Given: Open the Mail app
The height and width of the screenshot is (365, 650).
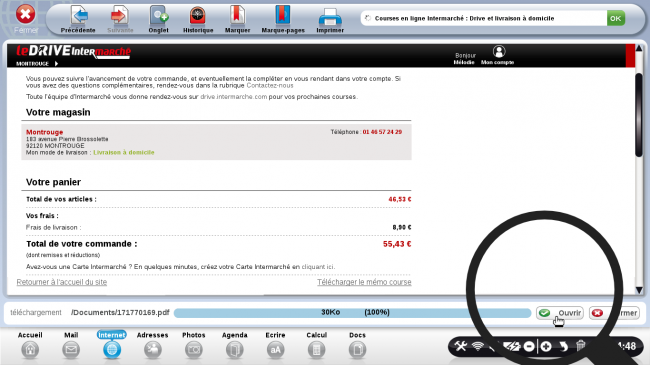Looking at the screenshot, I should tap(71, 345).
